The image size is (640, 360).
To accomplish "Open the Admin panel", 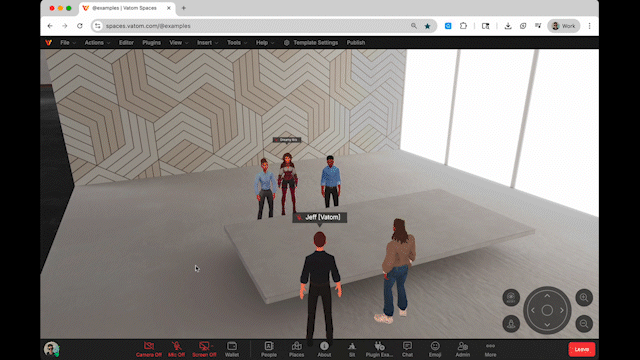I will pos(462,349).
